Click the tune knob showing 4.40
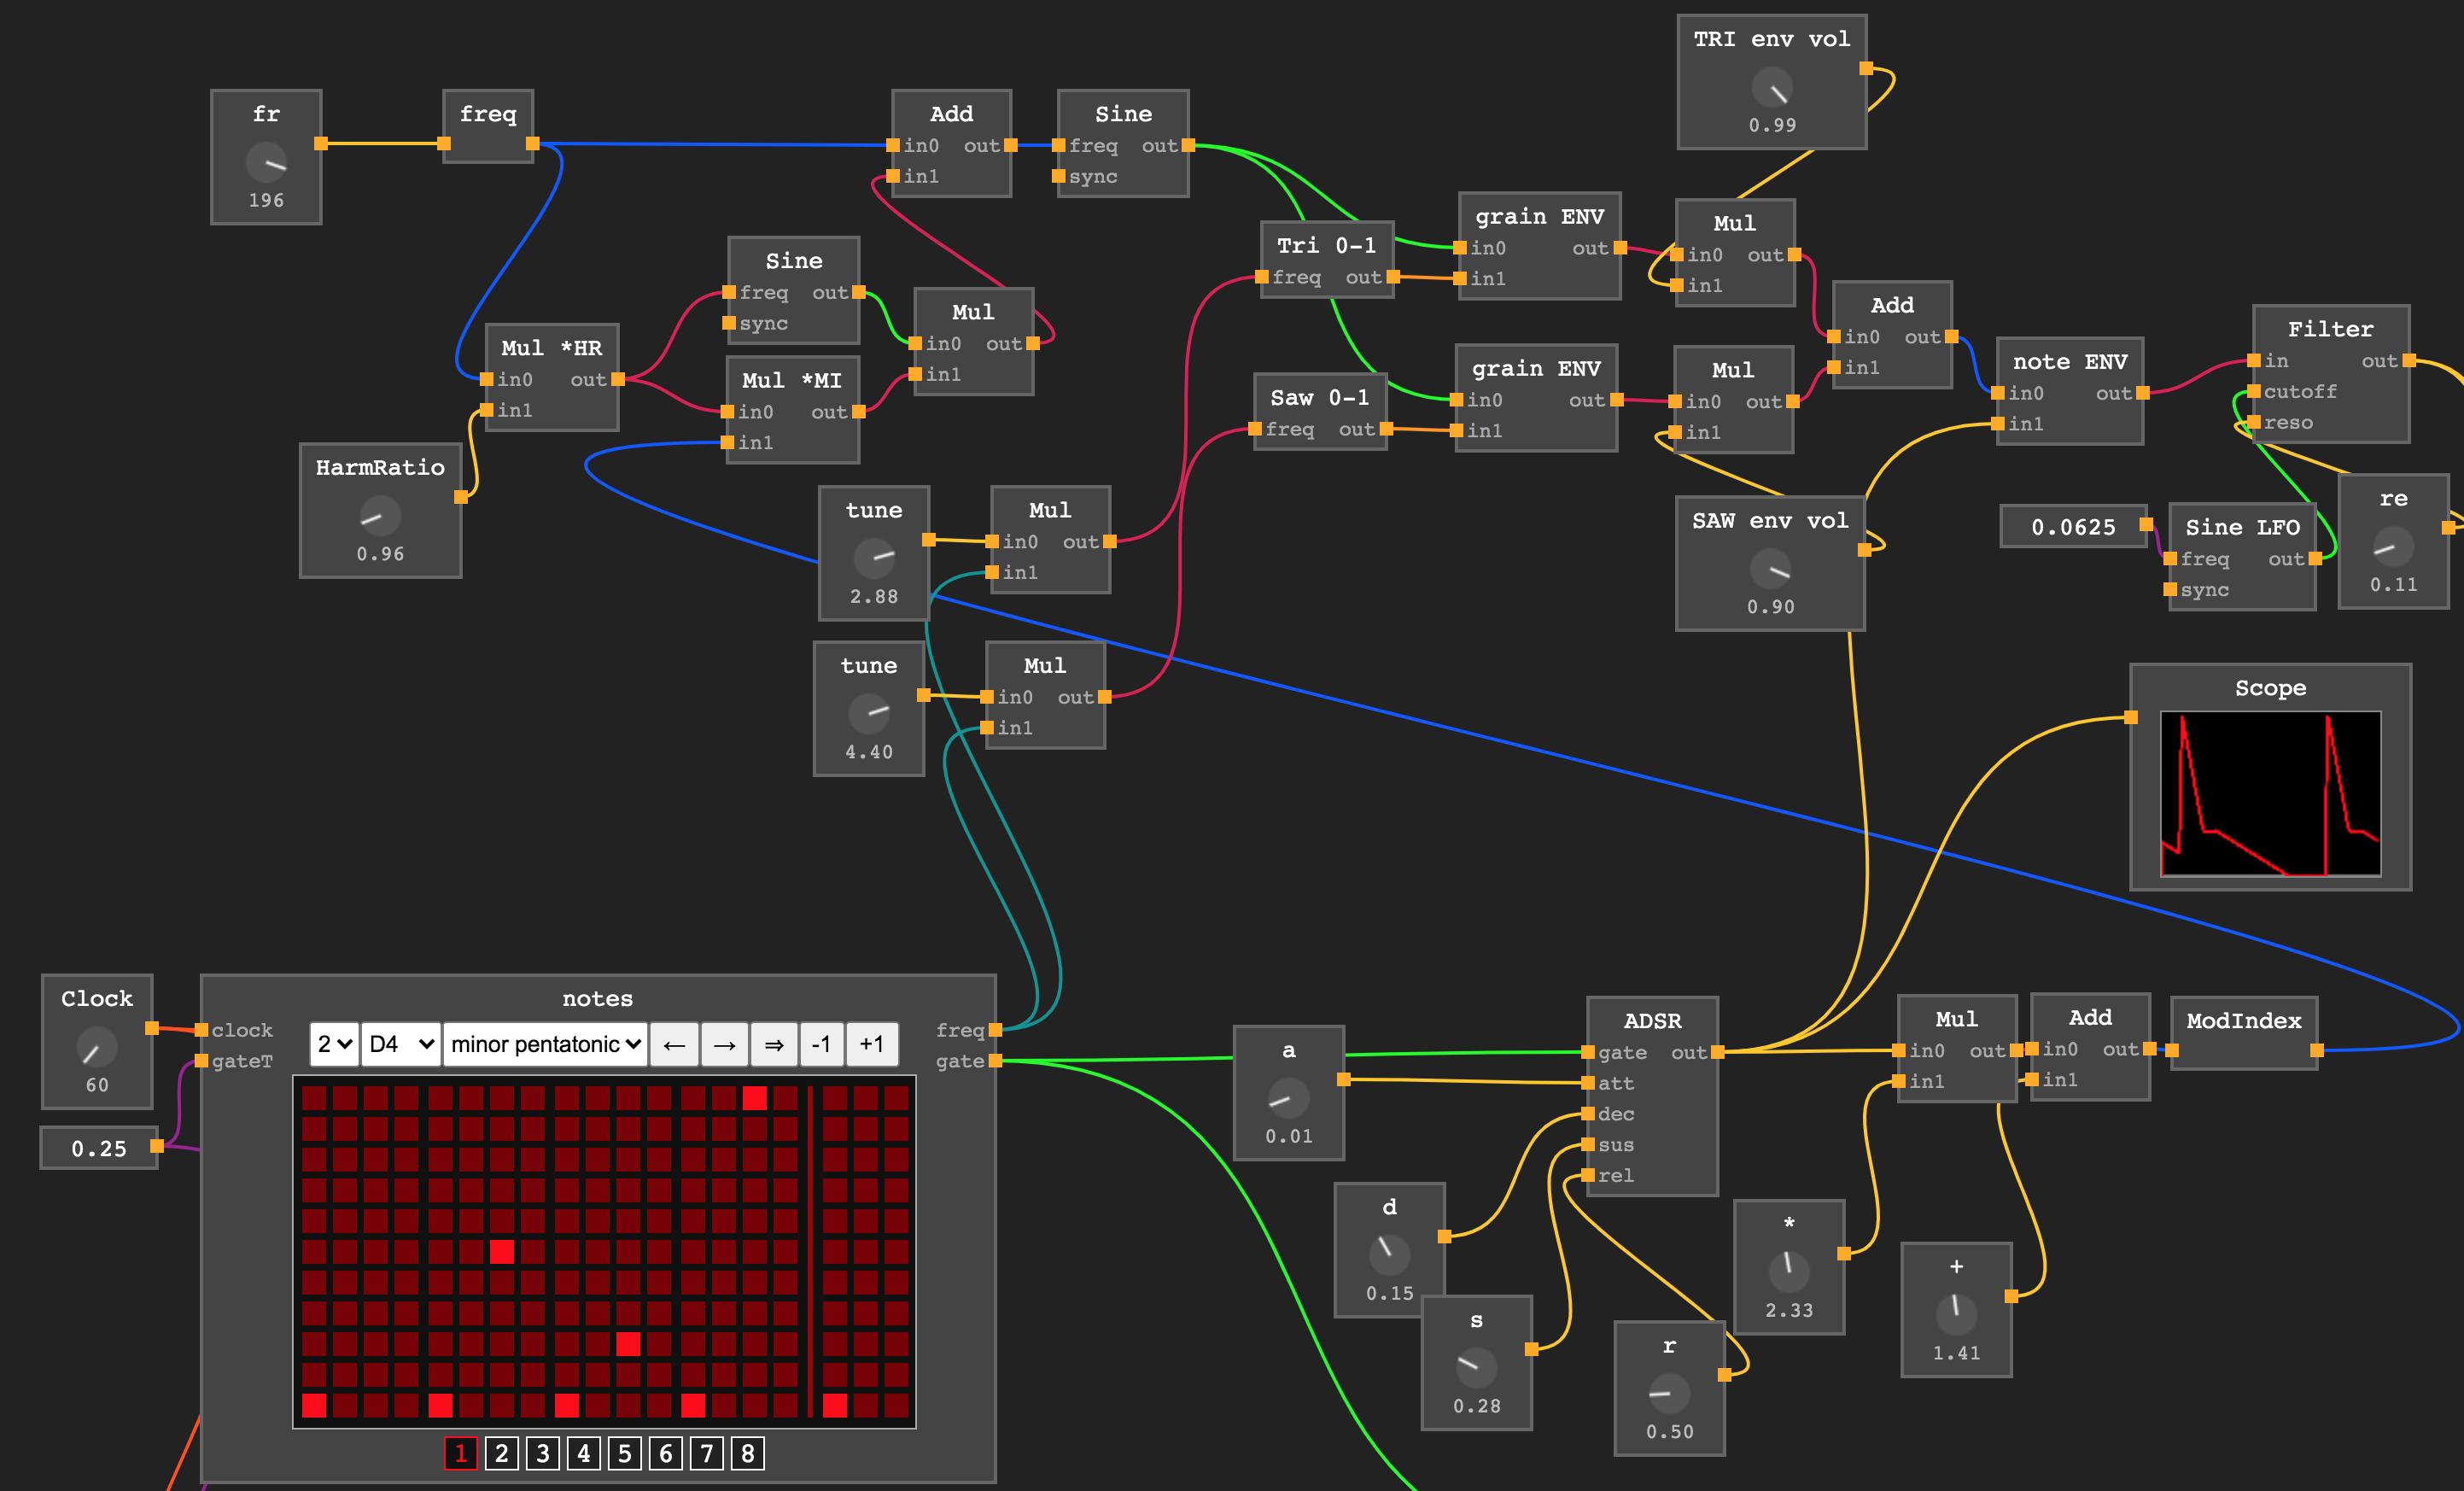Viewport: 2464px width, 1491px height. tap(869, 714)
